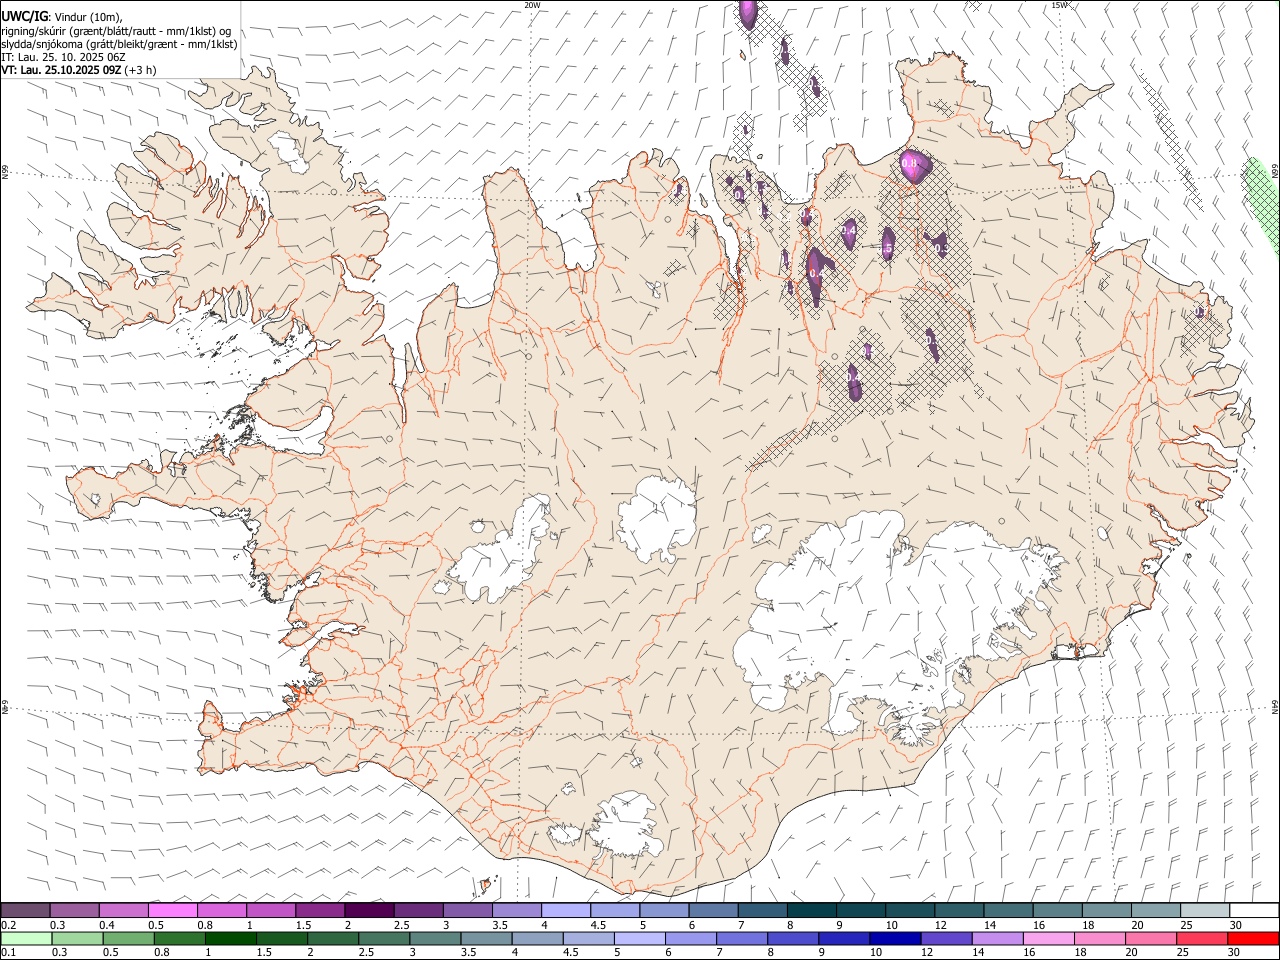Image resolution: width=1280 pixels, height=960 pixels.
Task: Select the 'slydda/snjókoma' legend description line
Action: click(x=119, y=44)
